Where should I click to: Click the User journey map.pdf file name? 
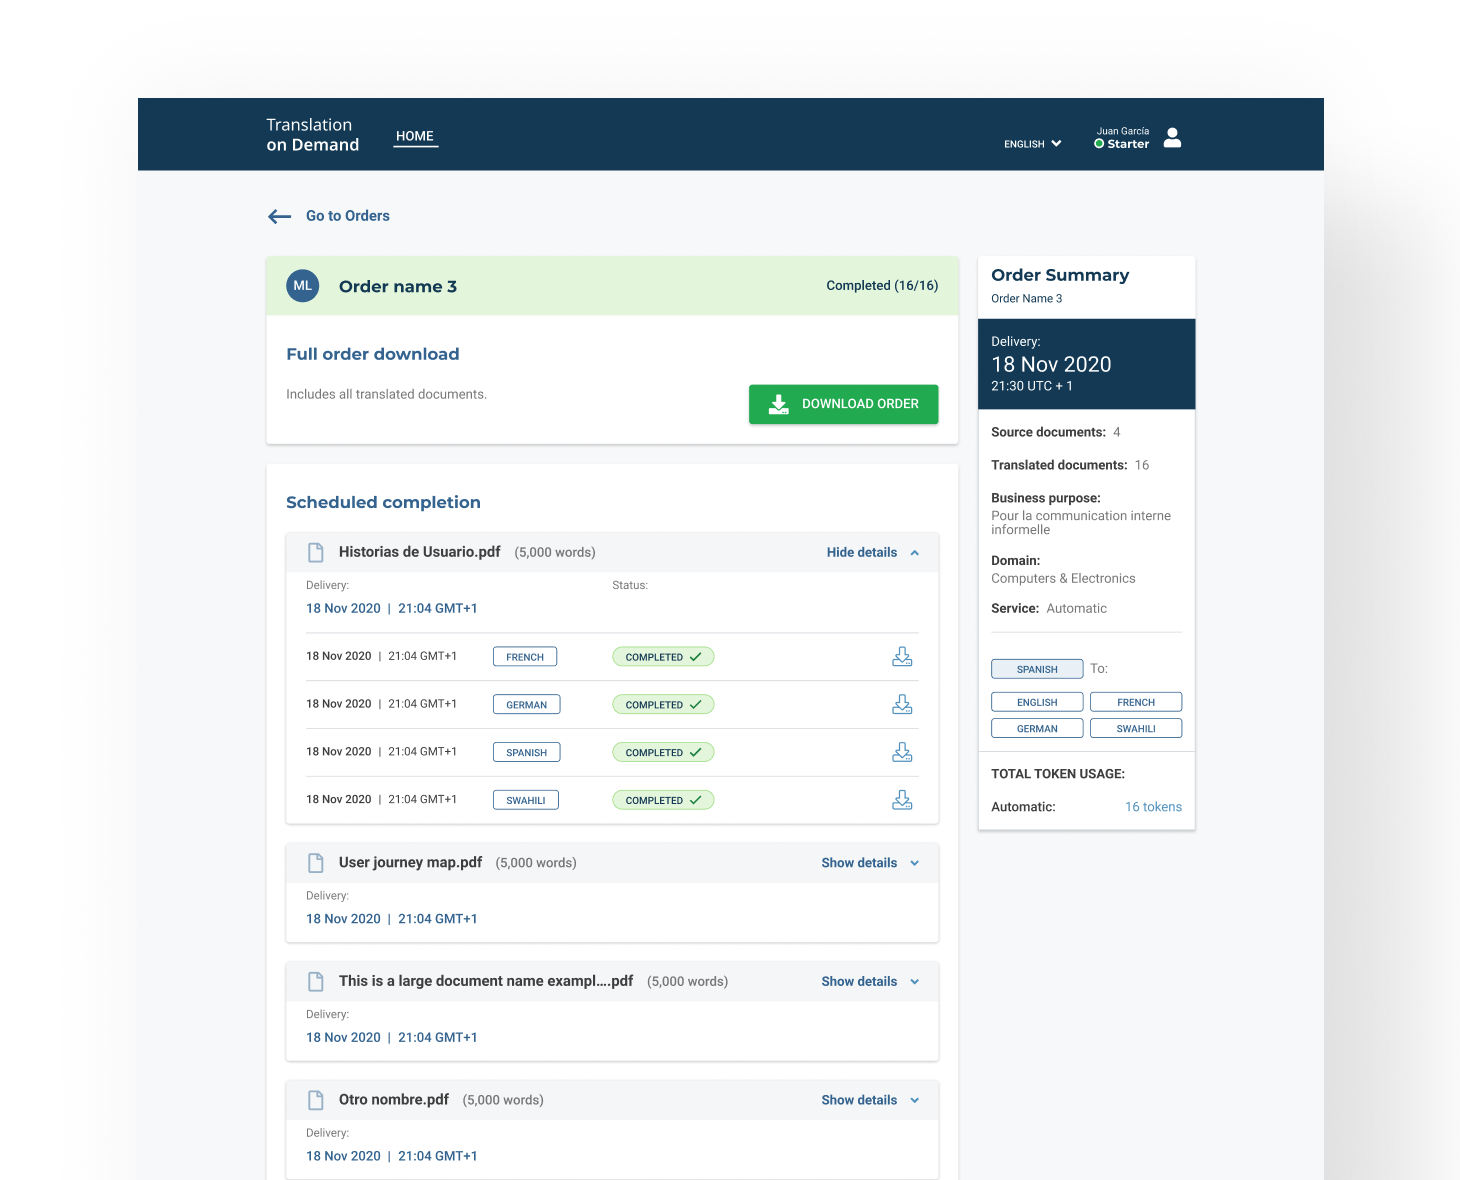click(x=410, y=863)
